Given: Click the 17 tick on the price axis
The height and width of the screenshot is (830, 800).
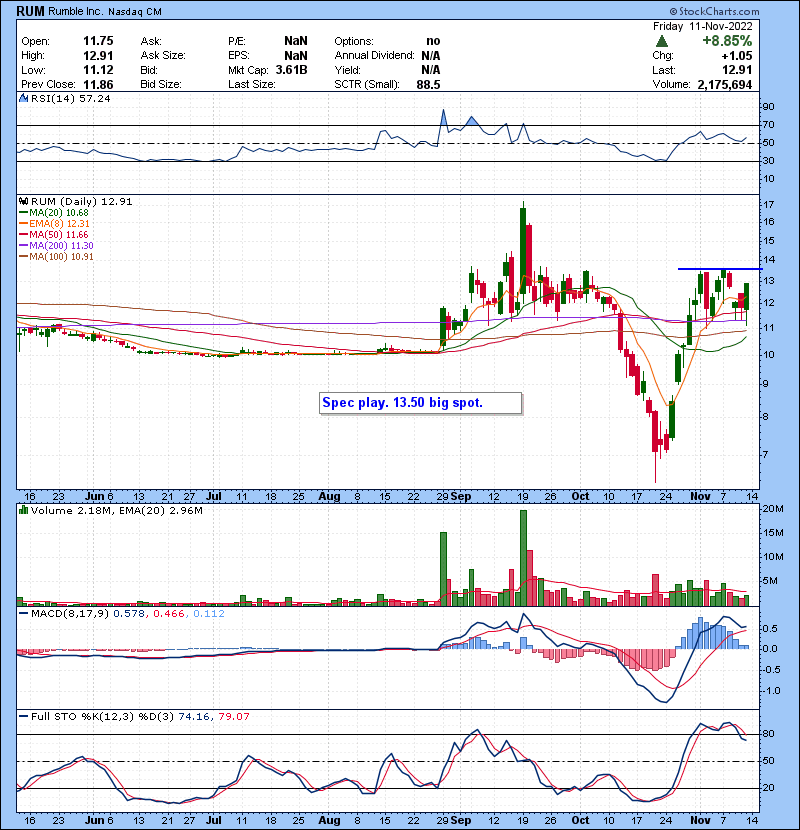Looking at the screenshot, I should point(768,204).
